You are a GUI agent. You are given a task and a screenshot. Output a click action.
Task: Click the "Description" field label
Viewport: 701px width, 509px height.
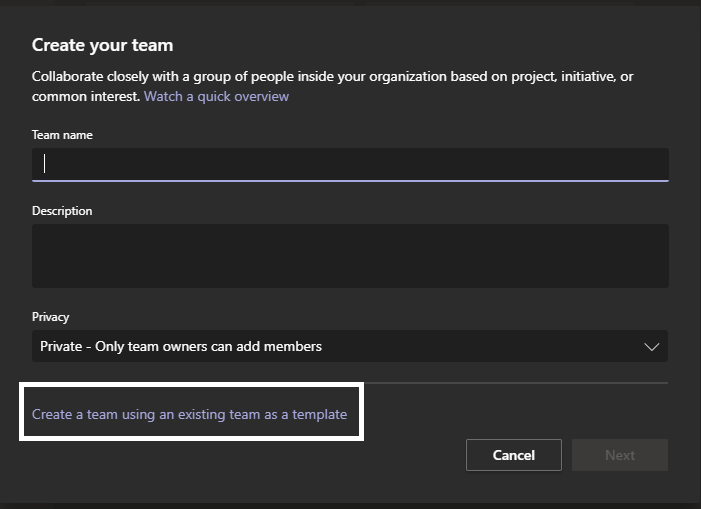pyautogui.click(x=62, y=211)
